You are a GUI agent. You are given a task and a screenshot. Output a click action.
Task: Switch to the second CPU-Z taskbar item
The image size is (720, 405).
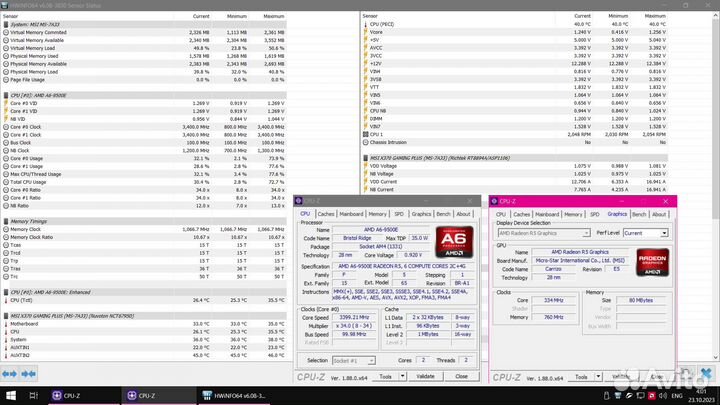(x=158, y=395)
